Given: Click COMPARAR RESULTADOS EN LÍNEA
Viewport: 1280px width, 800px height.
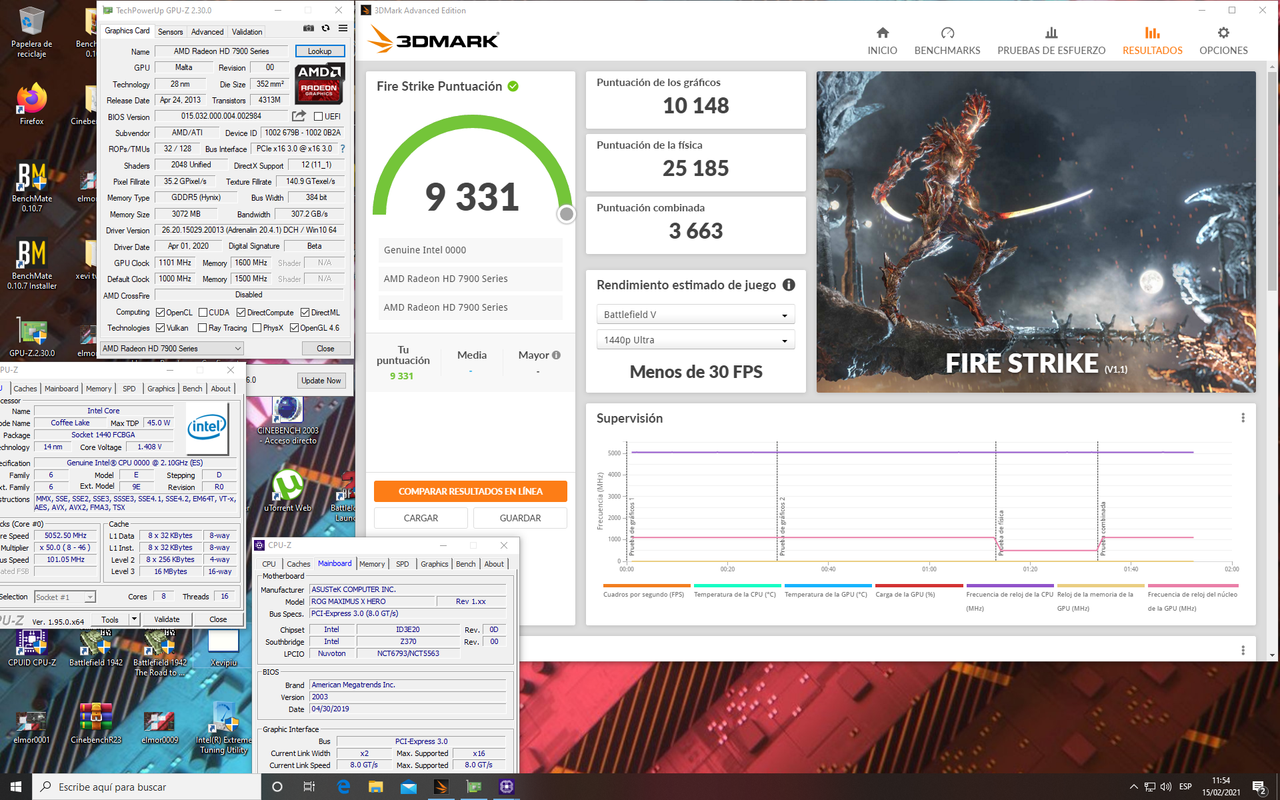Looking at the screenshot, I should click(x=470, y=492).
